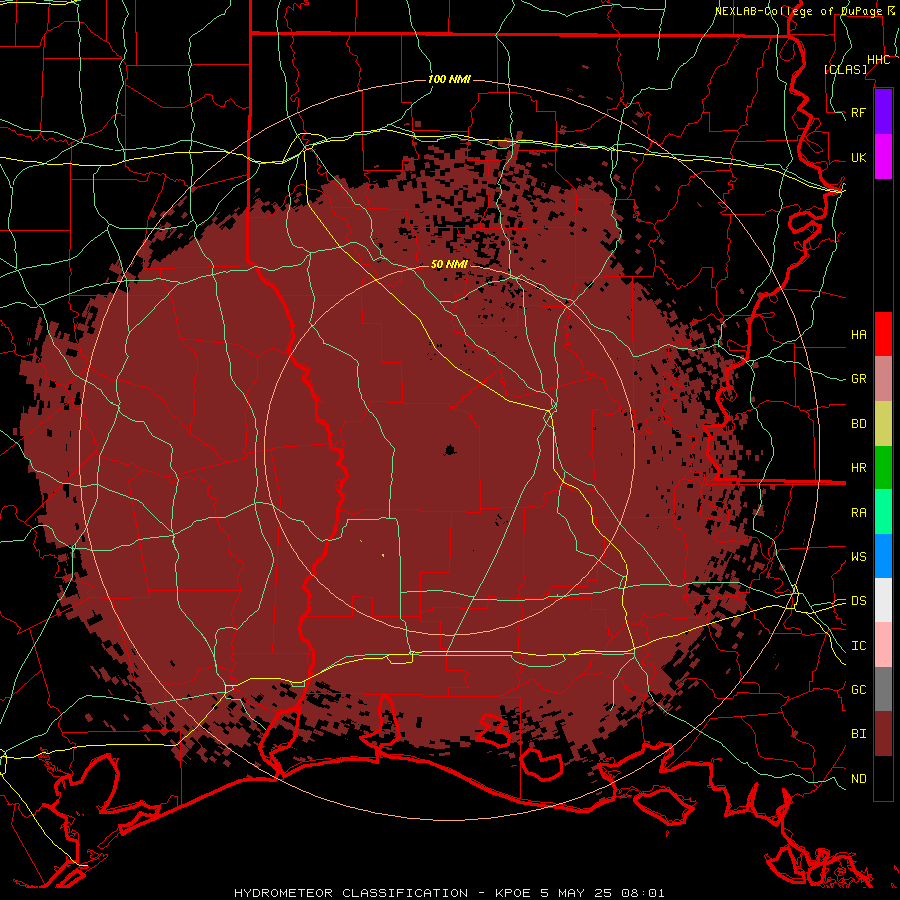Screen dimensions: 900x900
Task: Select the GC gray legend swatch
Action: point(883,689)
